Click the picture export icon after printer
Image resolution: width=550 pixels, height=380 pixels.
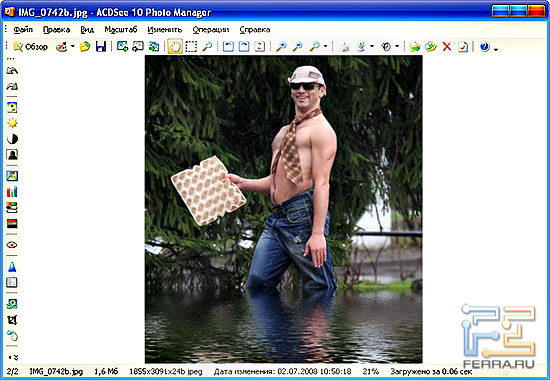(x=361, y=47)
